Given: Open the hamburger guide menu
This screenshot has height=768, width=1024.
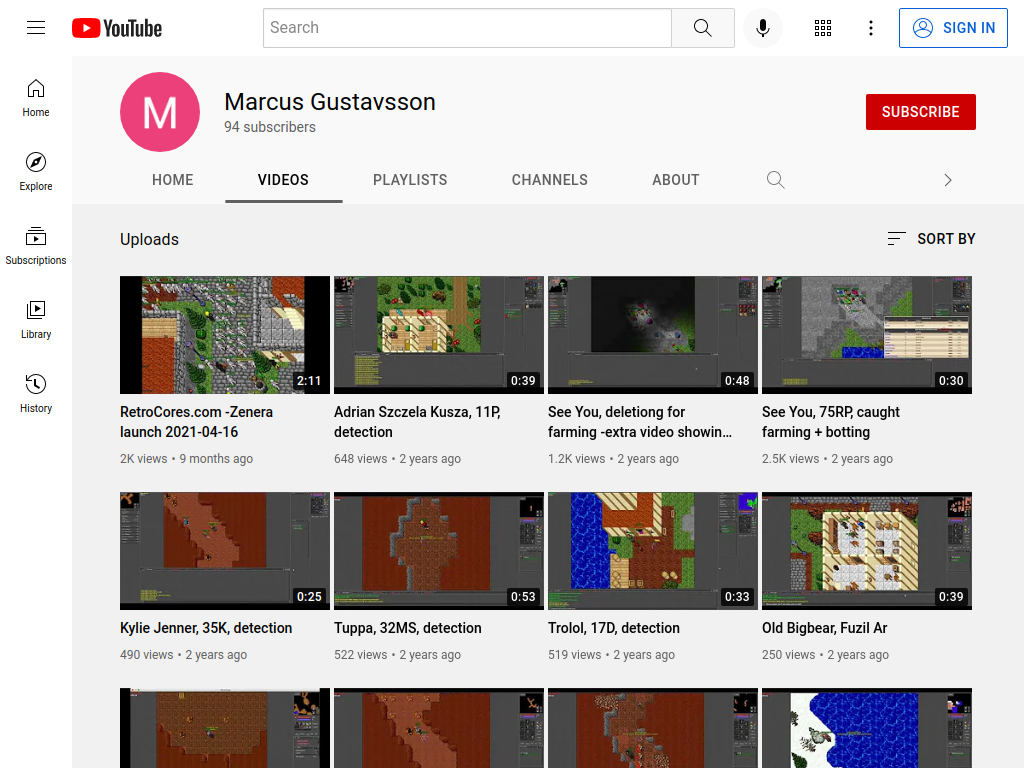Looking at the screenshot, I should tap(36, 27).
